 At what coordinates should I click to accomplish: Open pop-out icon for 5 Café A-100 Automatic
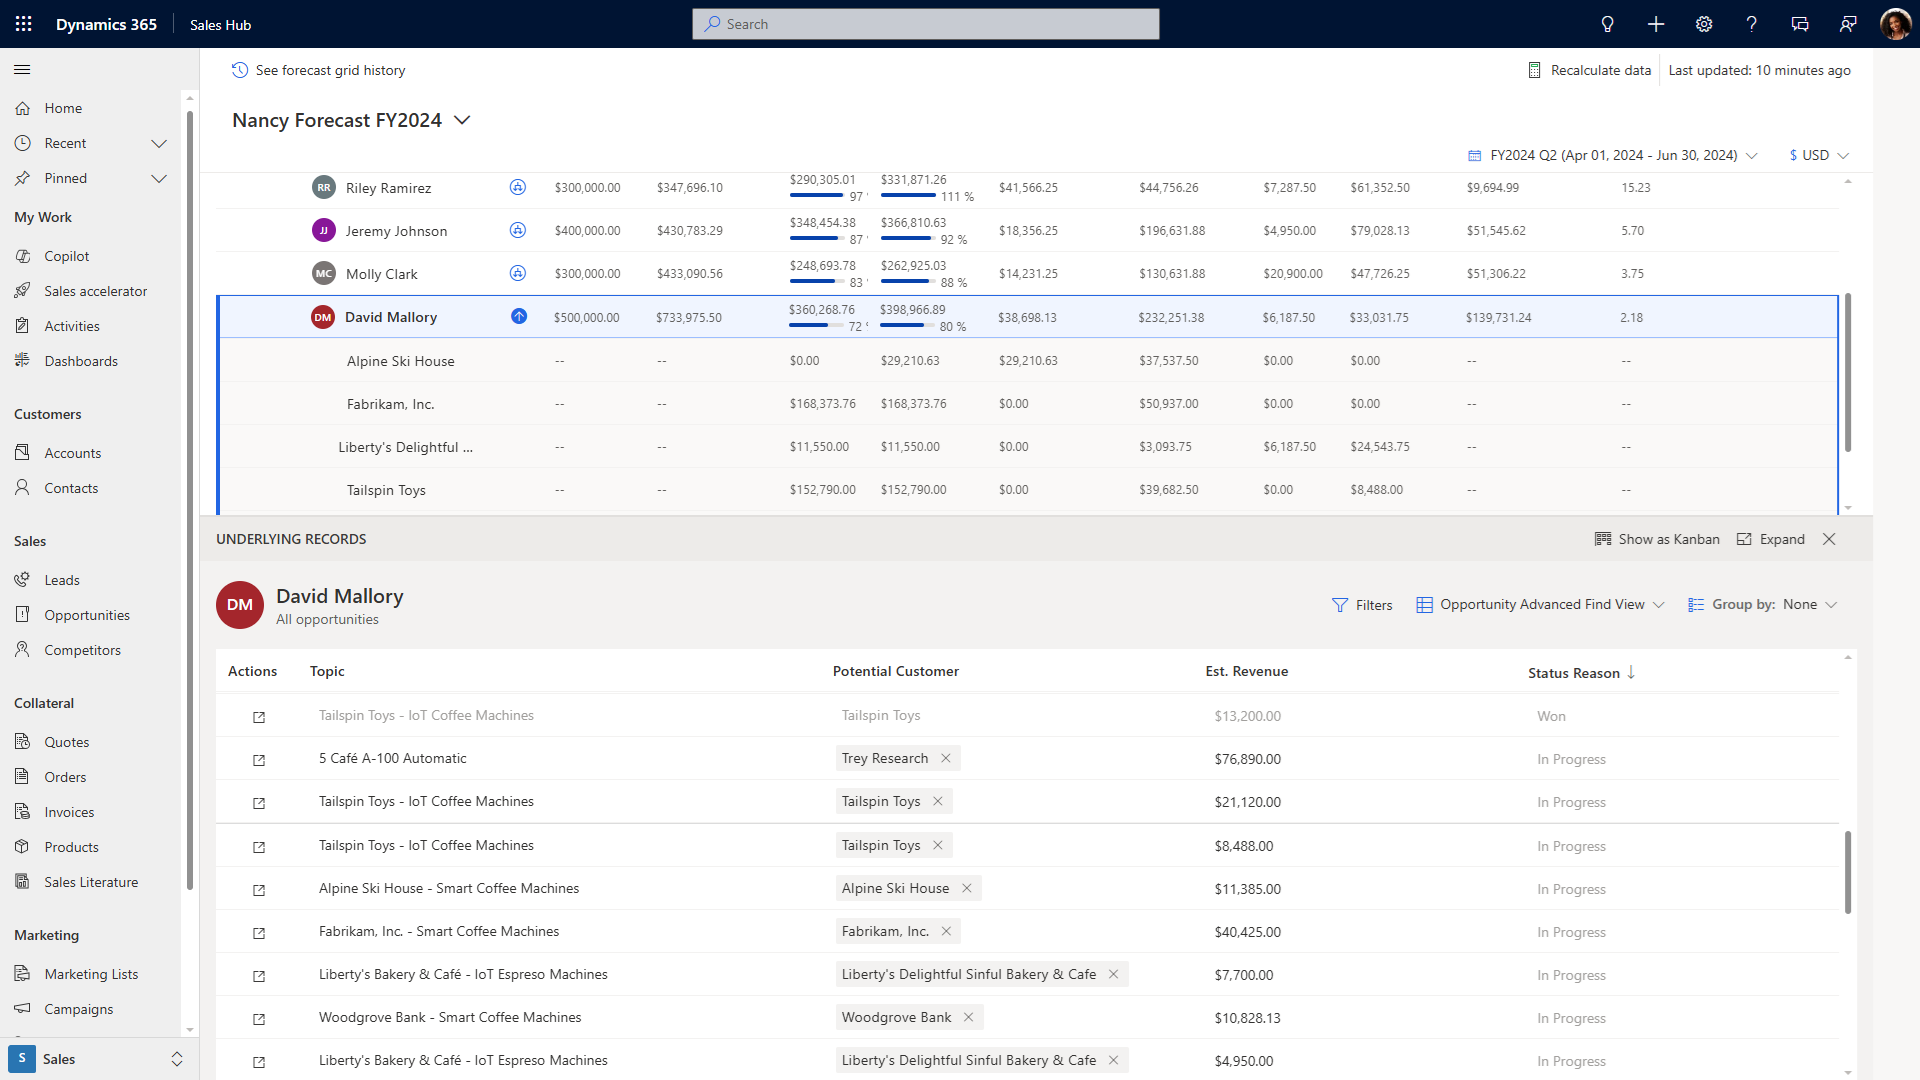tap(259, 760)
